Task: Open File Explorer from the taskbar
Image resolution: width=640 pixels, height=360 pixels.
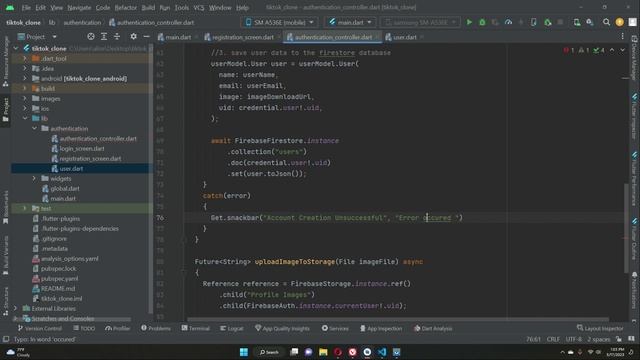Action: (323, 352)
